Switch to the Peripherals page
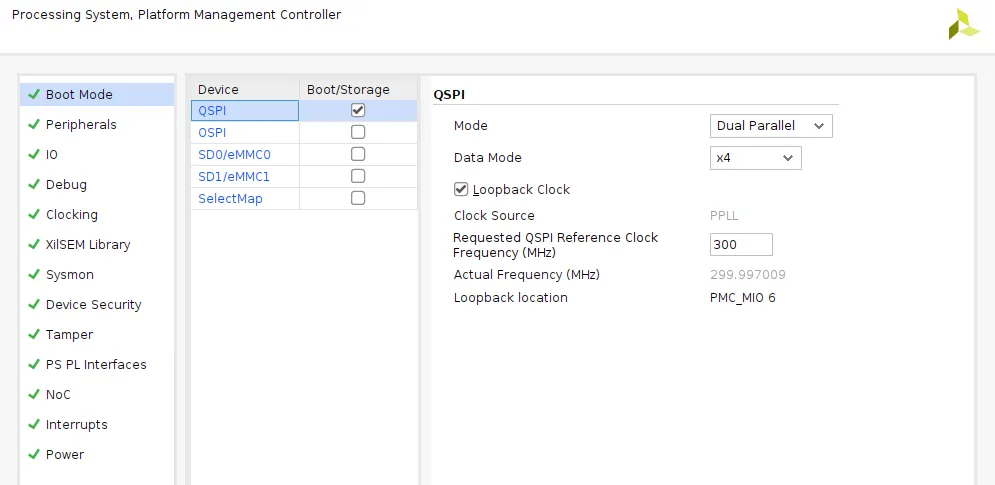Image resolution: width=995 pixels, height=485 pixels. (x=81, y=125)
